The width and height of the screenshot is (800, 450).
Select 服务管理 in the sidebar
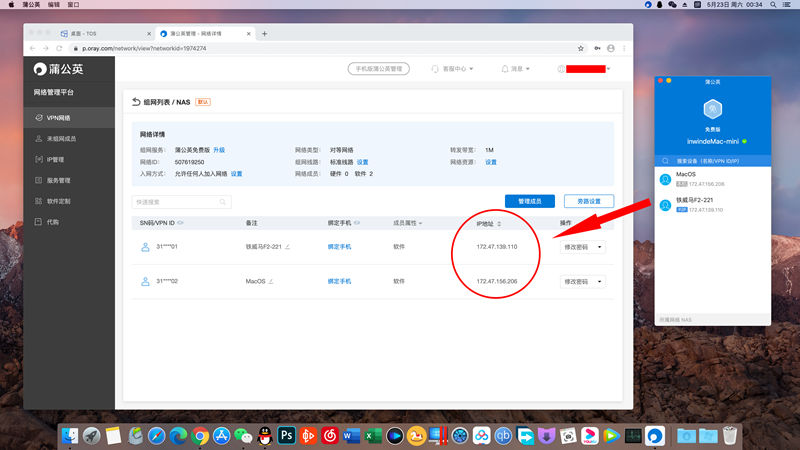pyautogui.click(x=69, y=181)
